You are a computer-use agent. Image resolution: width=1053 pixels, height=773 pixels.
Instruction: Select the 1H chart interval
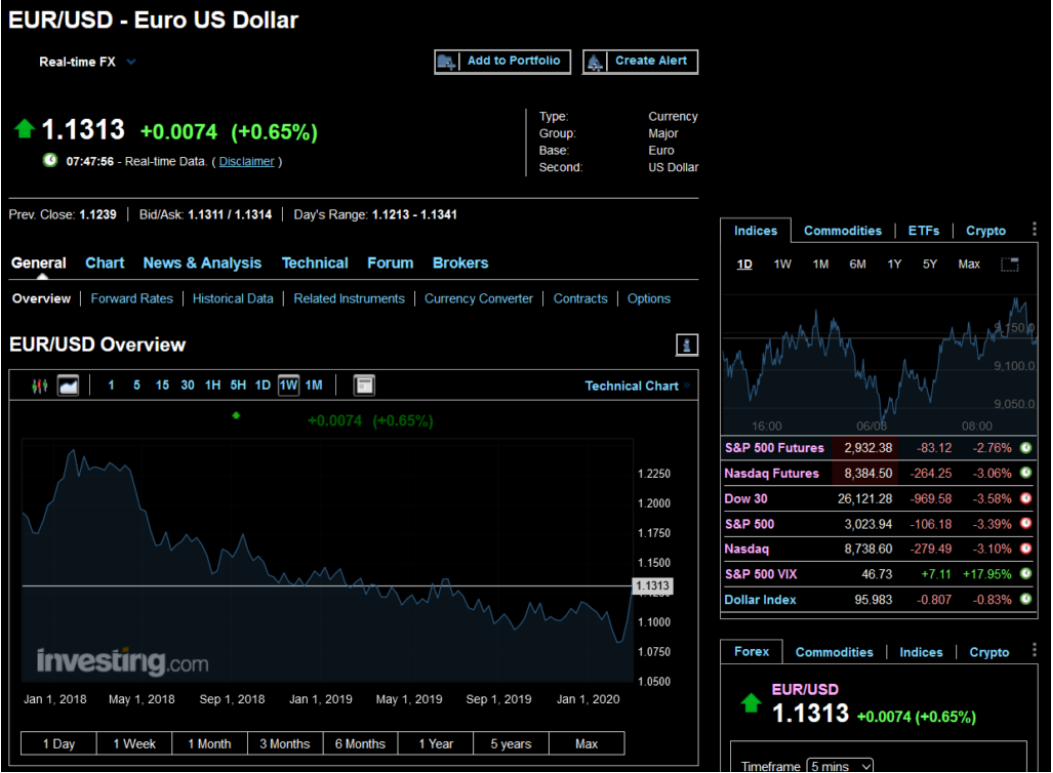[213, 385]
